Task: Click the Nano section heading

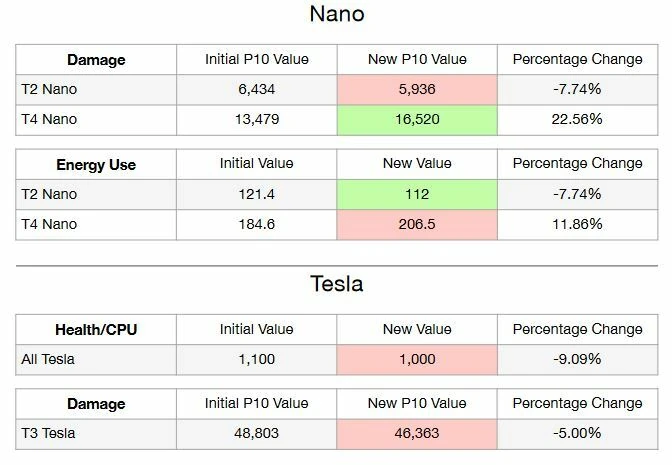Action: pyautogui.click(x=336, y=14)
